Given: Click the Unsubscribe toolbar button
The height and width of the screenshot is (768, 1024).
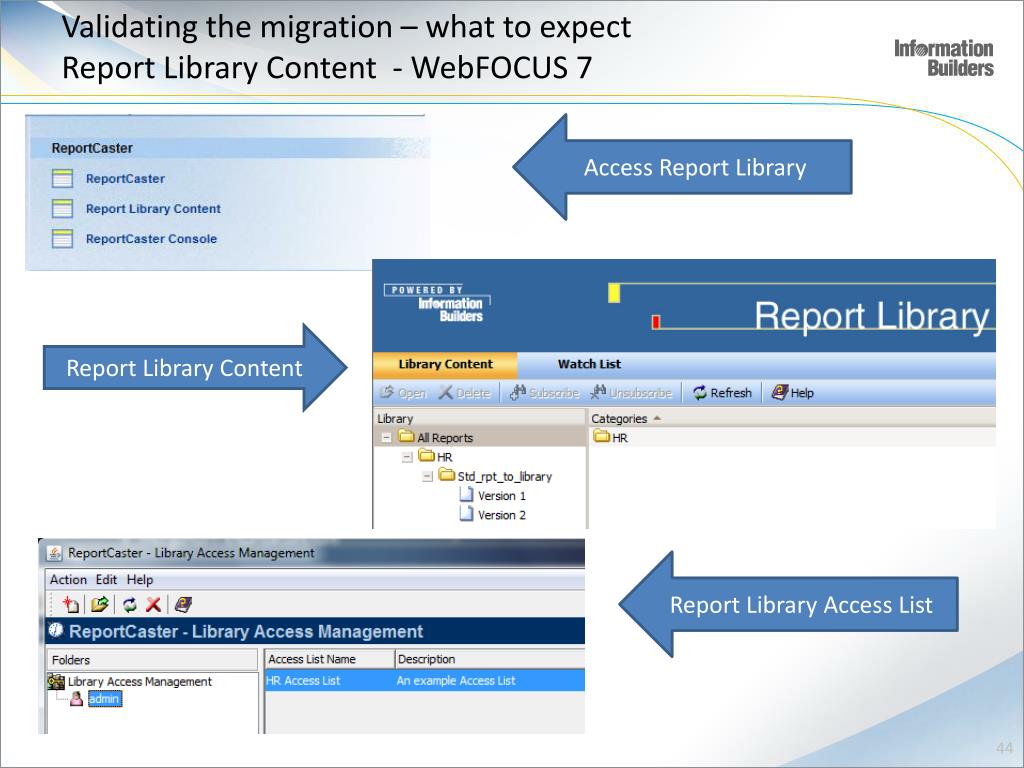Looking at the screenshot, I should pyautogui.click(x=631, y=392).
